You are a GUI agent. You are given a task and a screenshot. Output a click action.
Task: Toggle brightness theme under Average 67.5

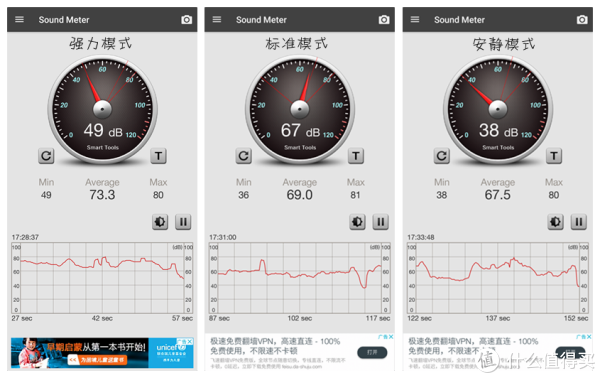[x=556, y=222]
